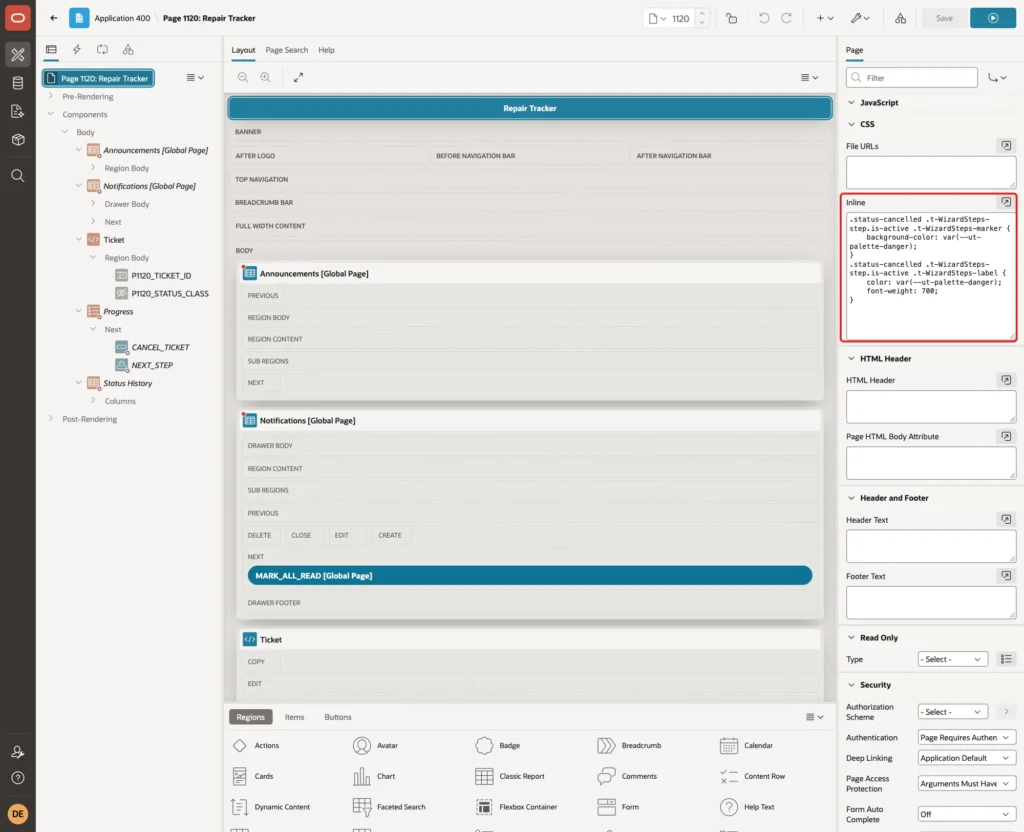
Task: Open the sidebar search magnifier
Action: [x=18, y=176]
